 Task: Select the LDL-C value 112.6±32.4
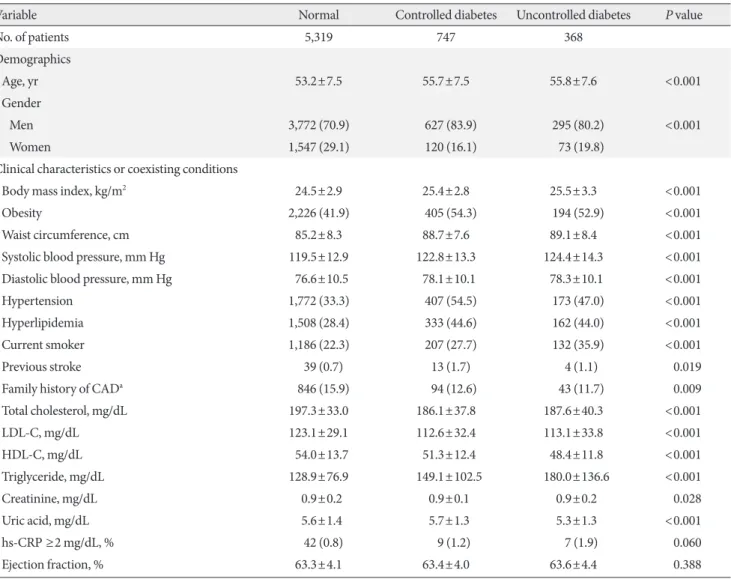pyautogui.click(x=446, y=433)
